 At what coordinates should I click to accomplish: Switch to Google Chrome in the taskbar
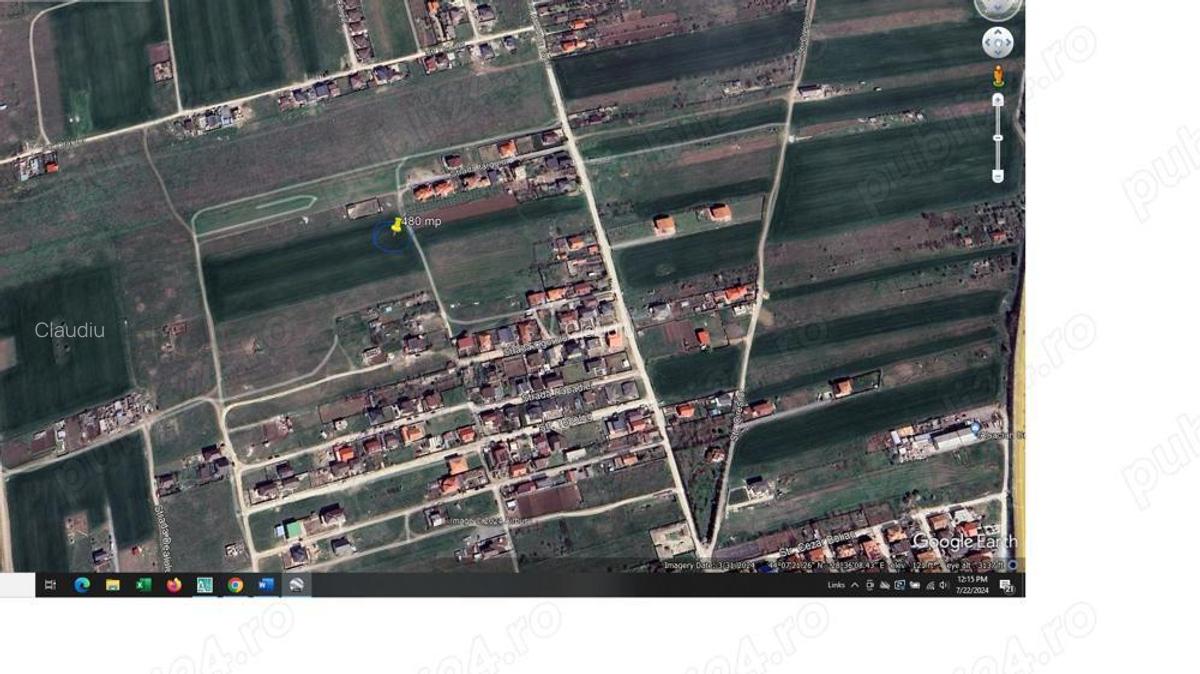(235, 585)
